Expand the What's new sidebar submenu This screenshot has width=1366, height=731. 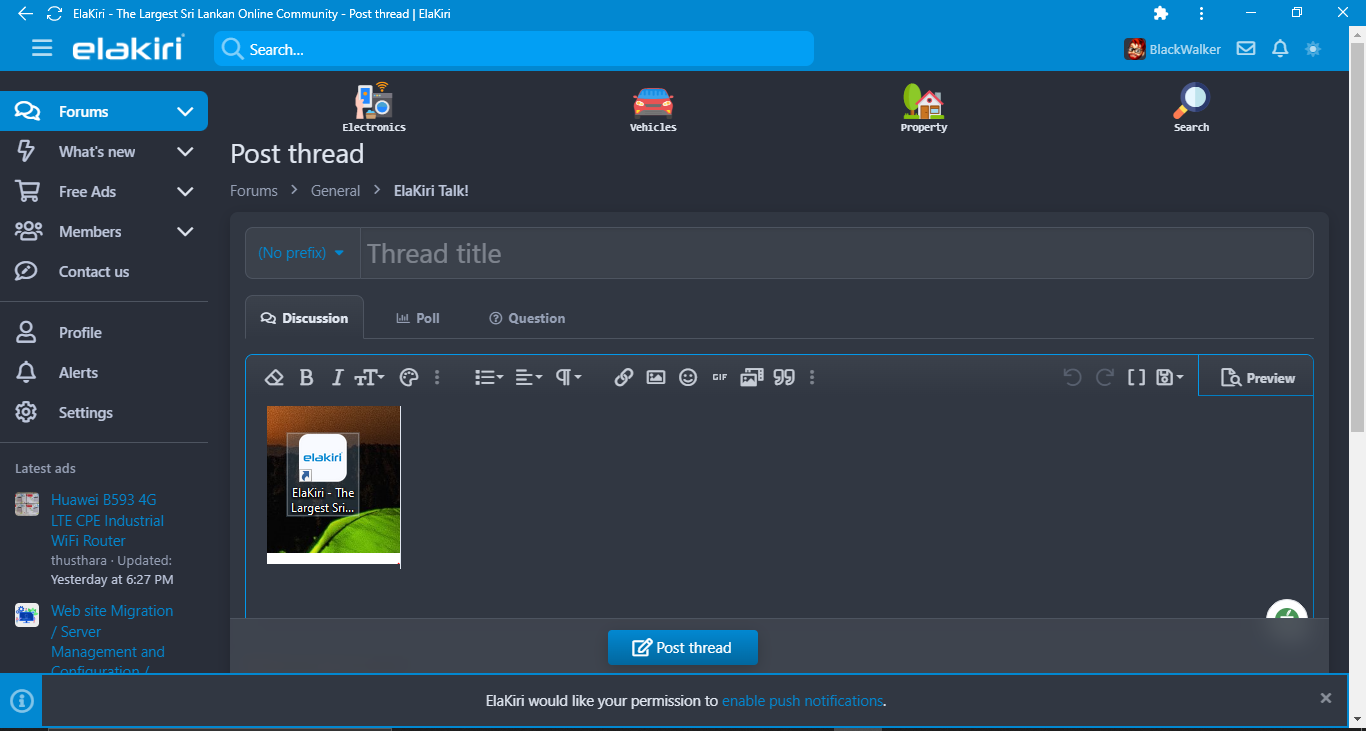pyautogui.click(x=185, y=152)
